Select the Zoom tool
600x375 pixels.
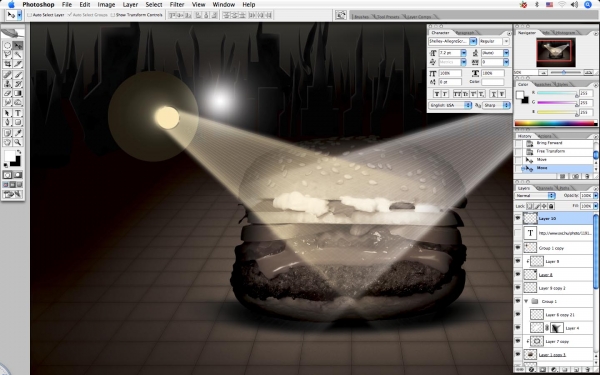pos(18,142)
